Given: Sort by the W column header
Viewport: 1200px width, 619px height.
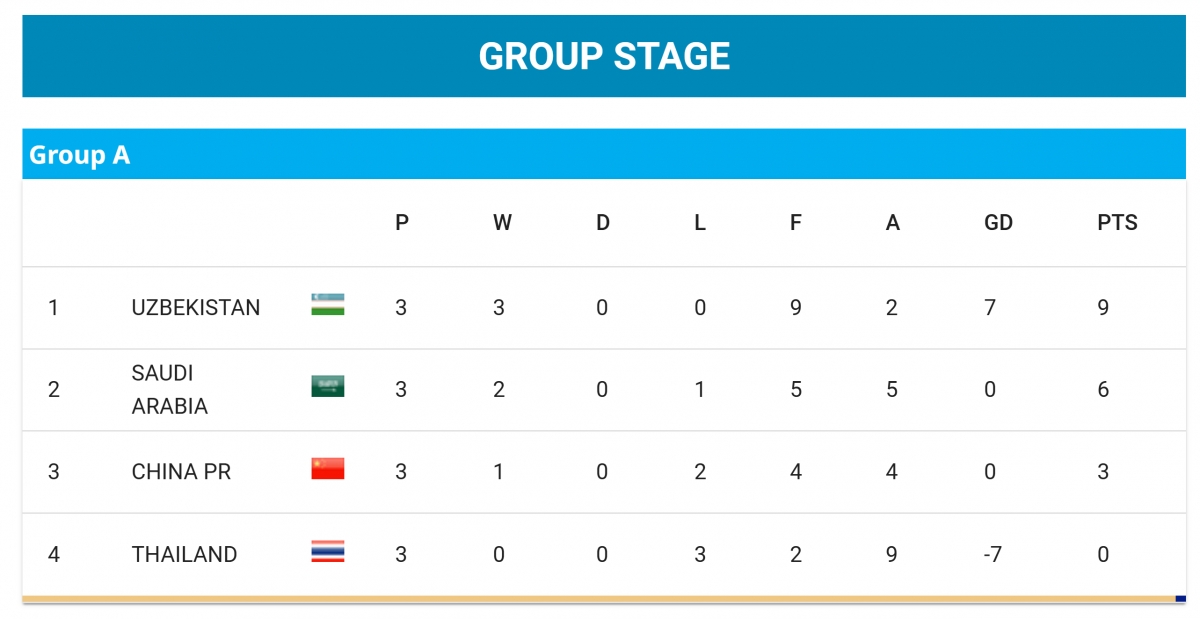Looking at the screenshot, I should 502,223.
